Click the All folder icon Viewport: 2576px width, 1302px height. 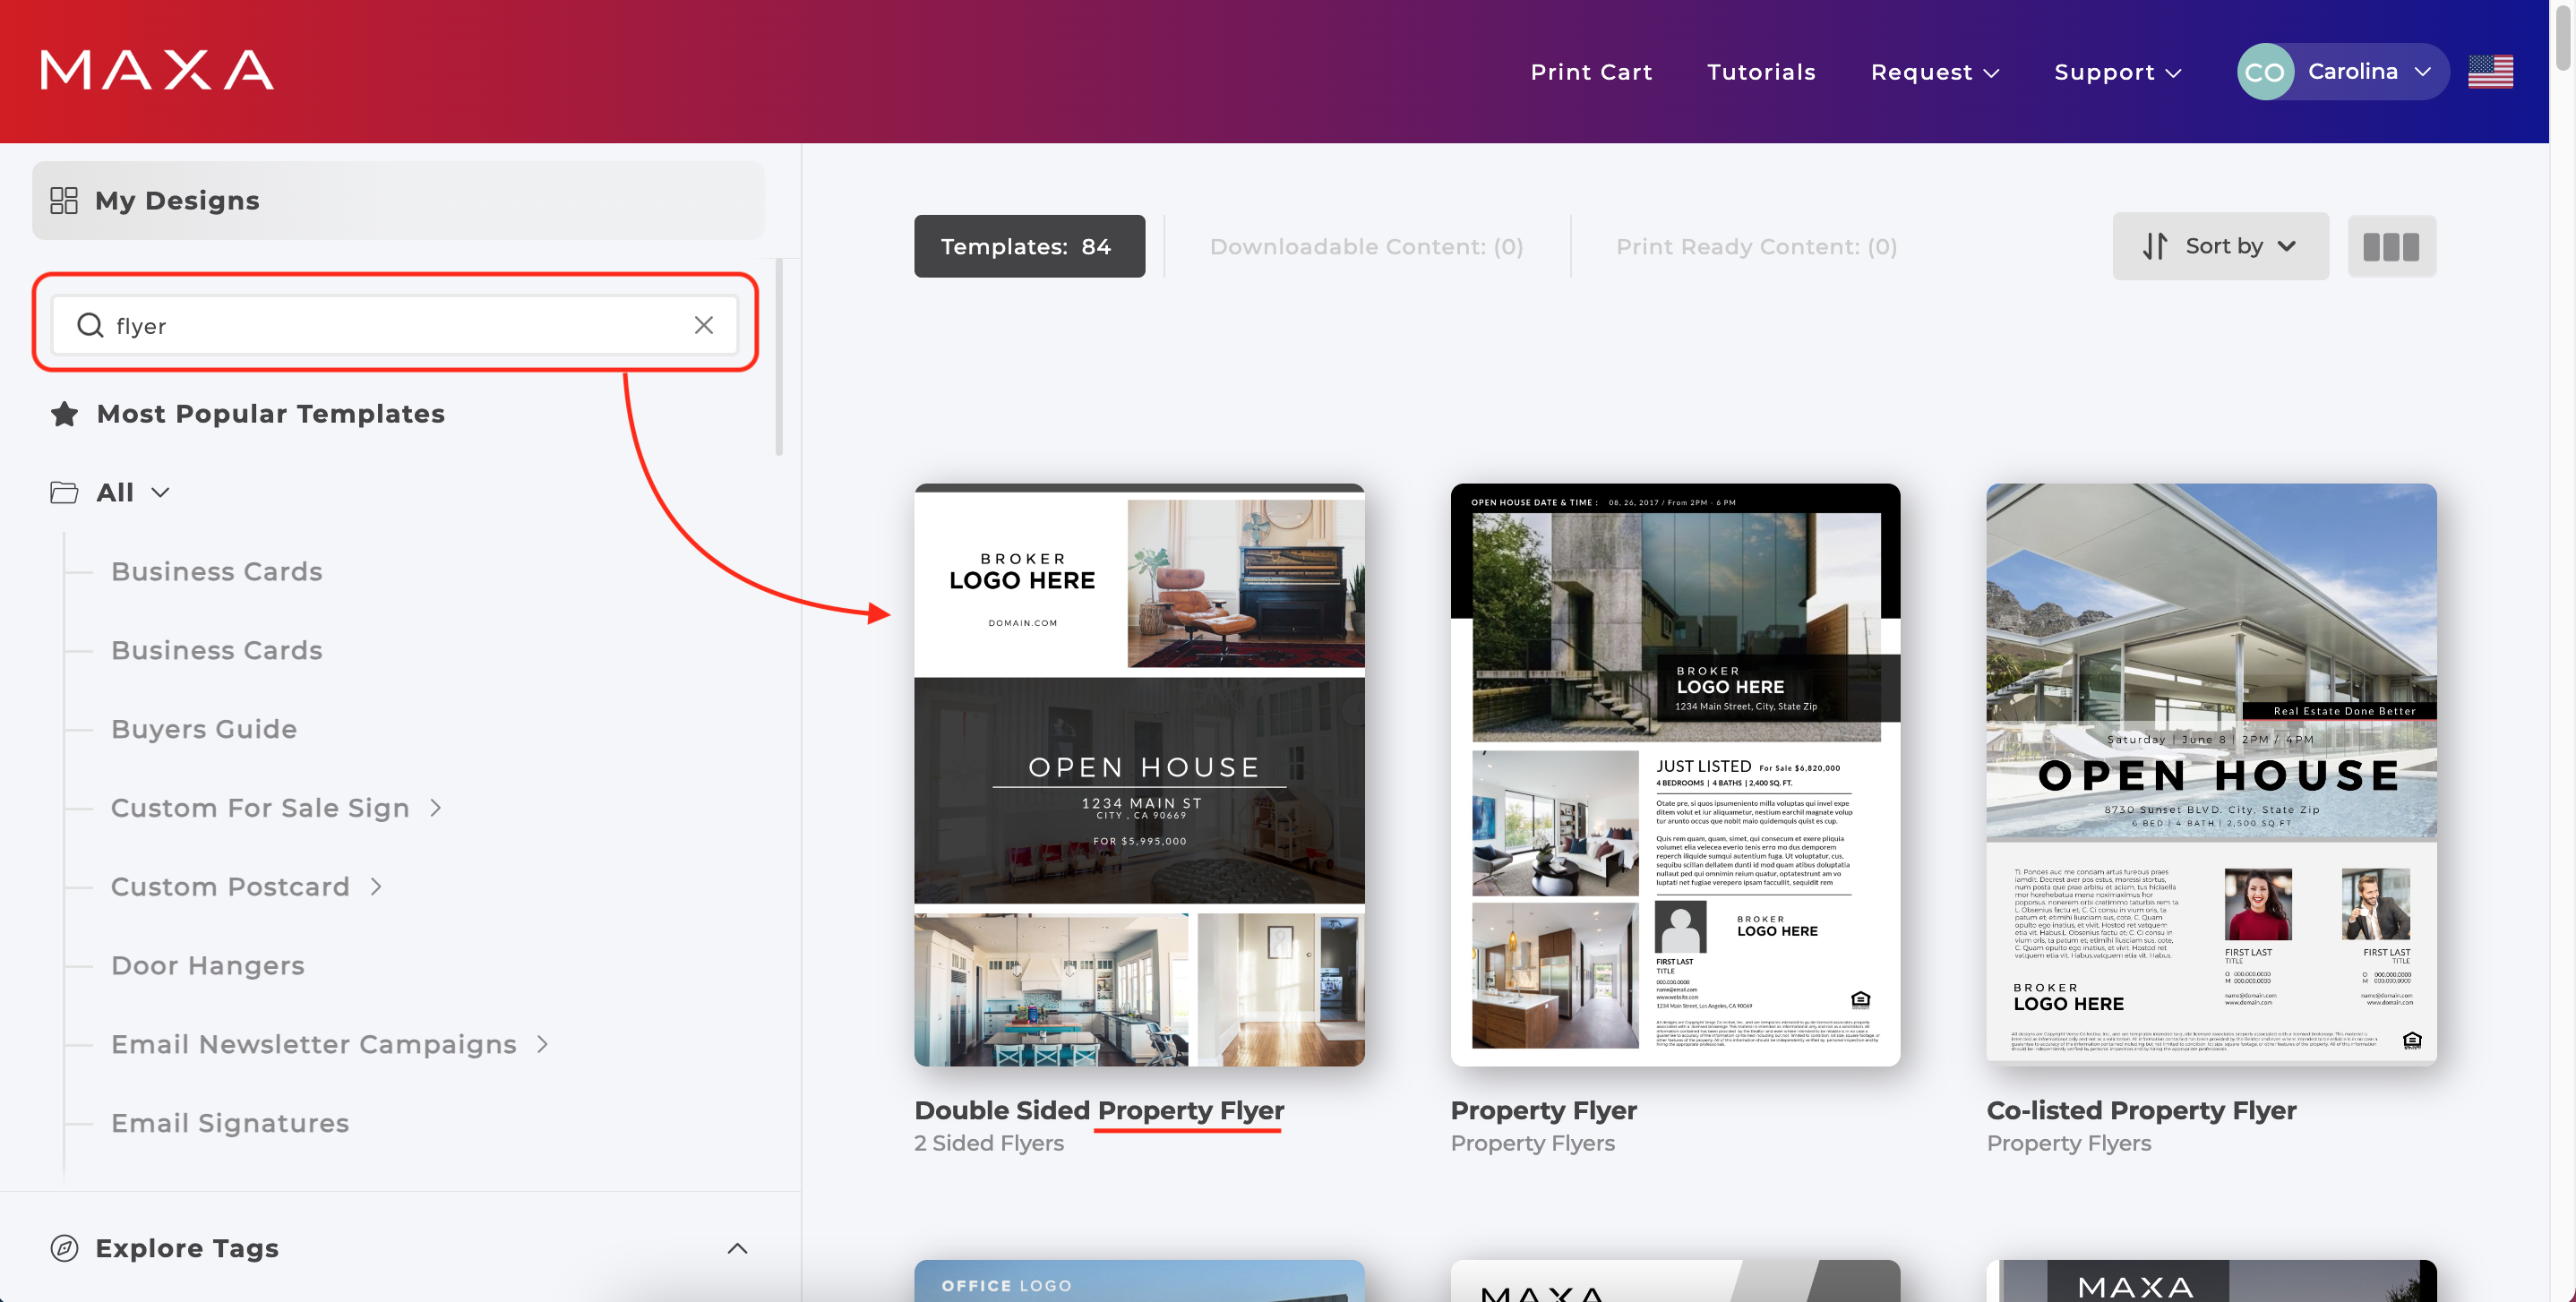[64, 492]
